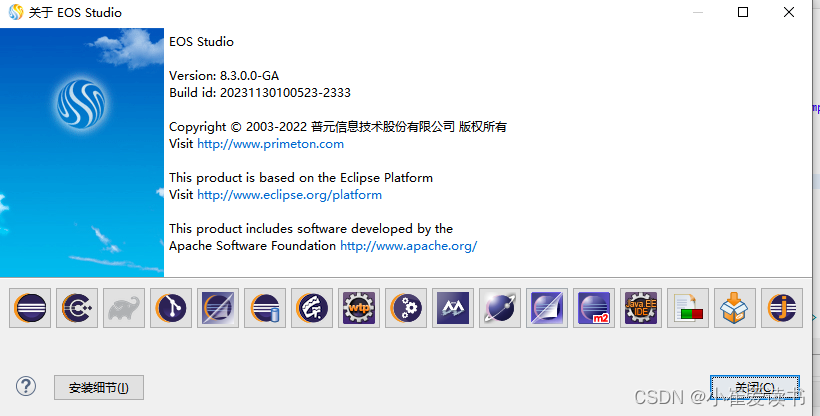The image size is (820, 416).
Task: Open the Eclipse icon with white gears
Action: 406,308
